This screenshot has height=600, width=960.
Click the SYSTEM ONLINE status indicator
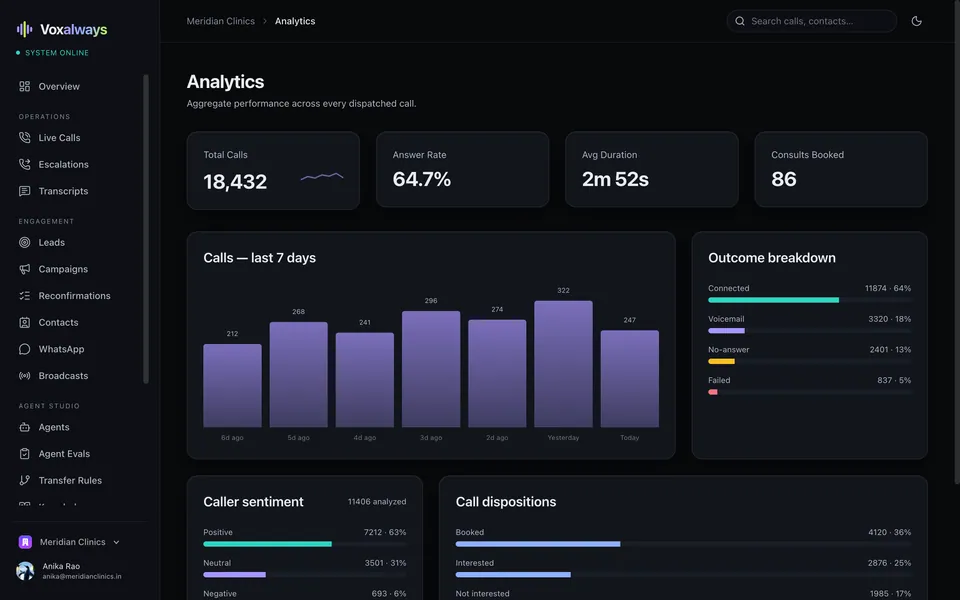[53, 53]
